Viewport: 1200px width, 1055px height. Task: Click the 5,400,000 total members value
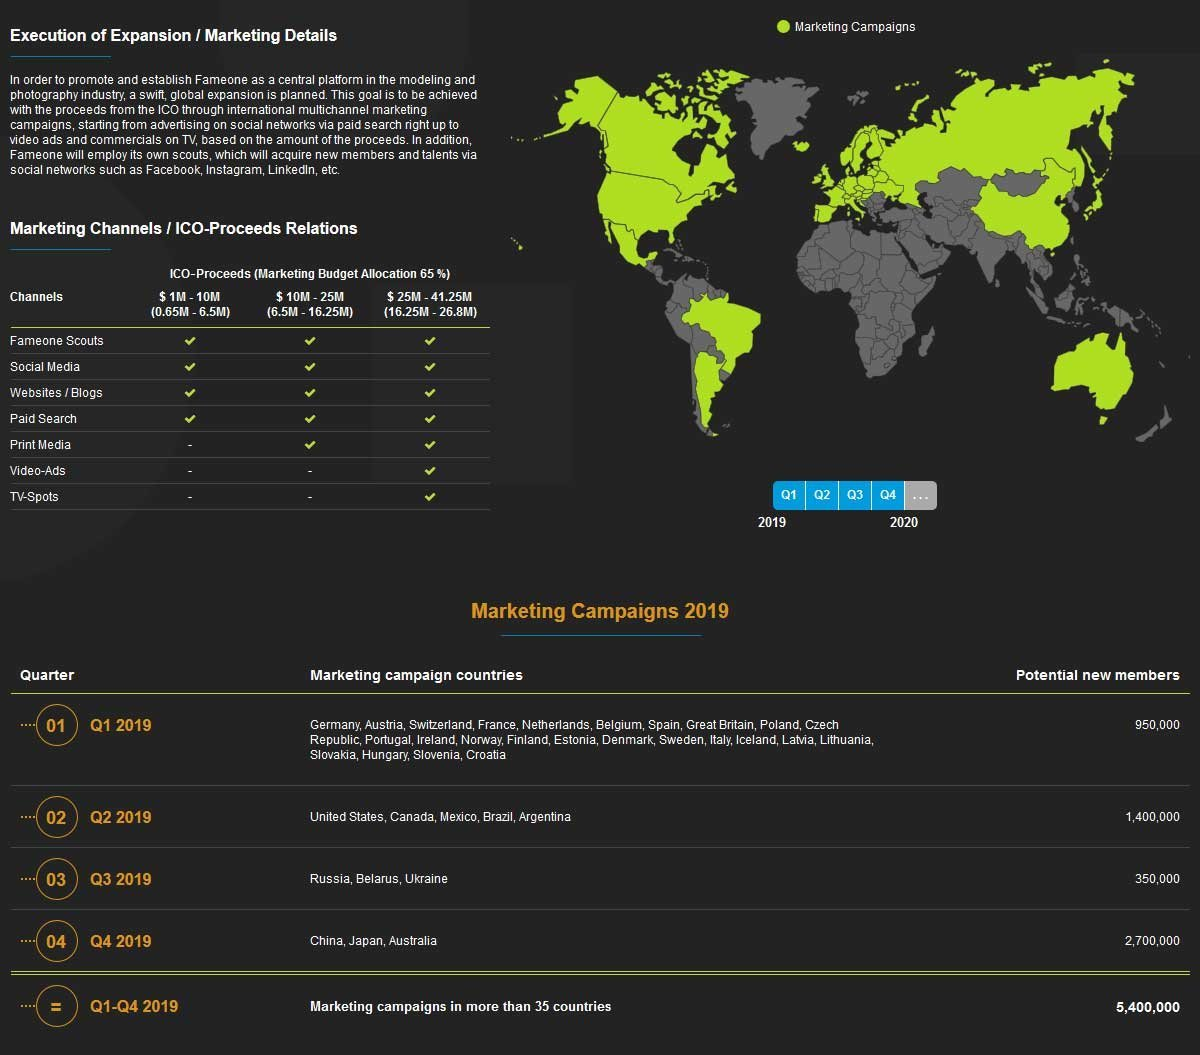(1148, 1007)
